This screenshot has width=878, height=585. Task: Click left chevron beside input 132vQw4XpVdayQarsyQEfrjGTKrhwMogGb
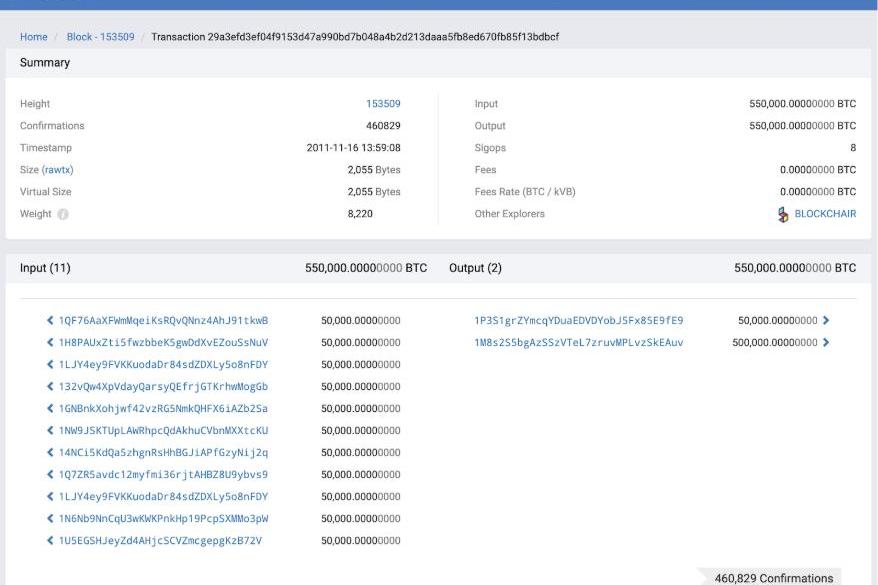point(51,387)
